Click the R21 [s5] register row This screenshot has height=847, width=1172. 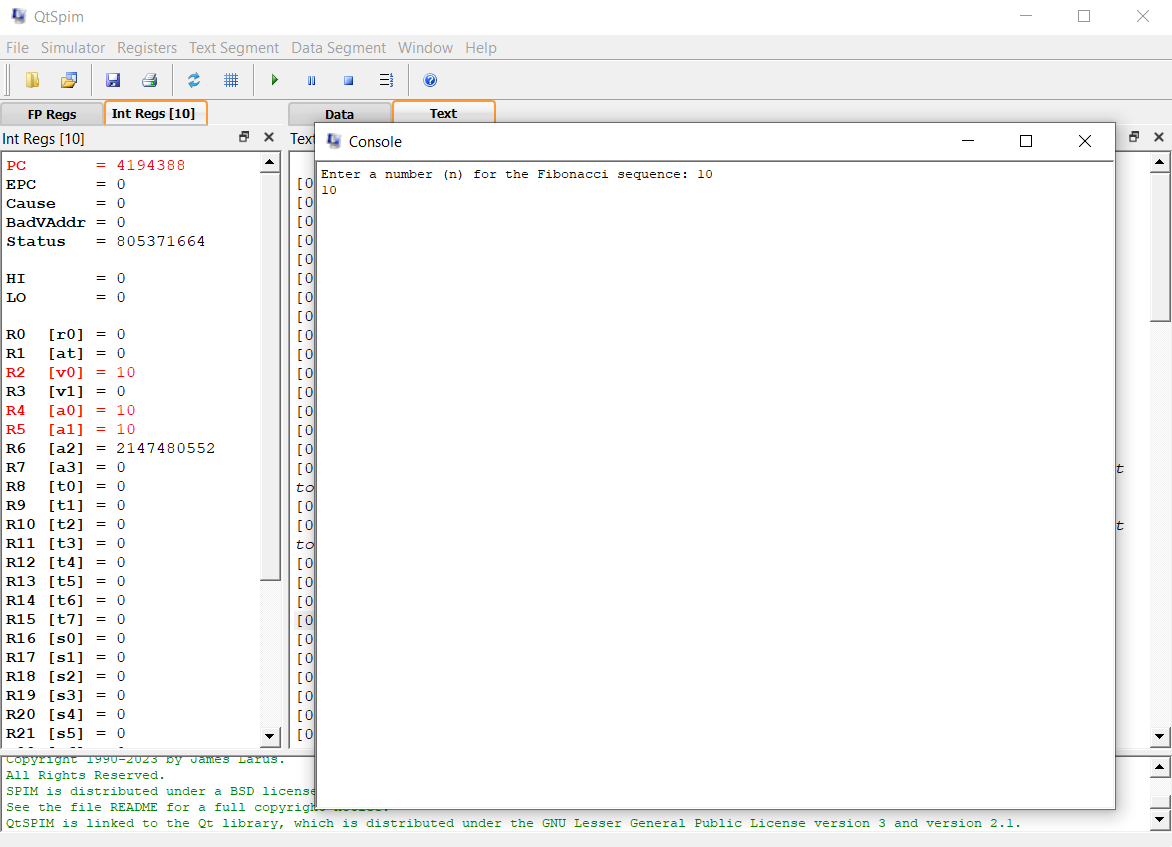pos(66,733)
